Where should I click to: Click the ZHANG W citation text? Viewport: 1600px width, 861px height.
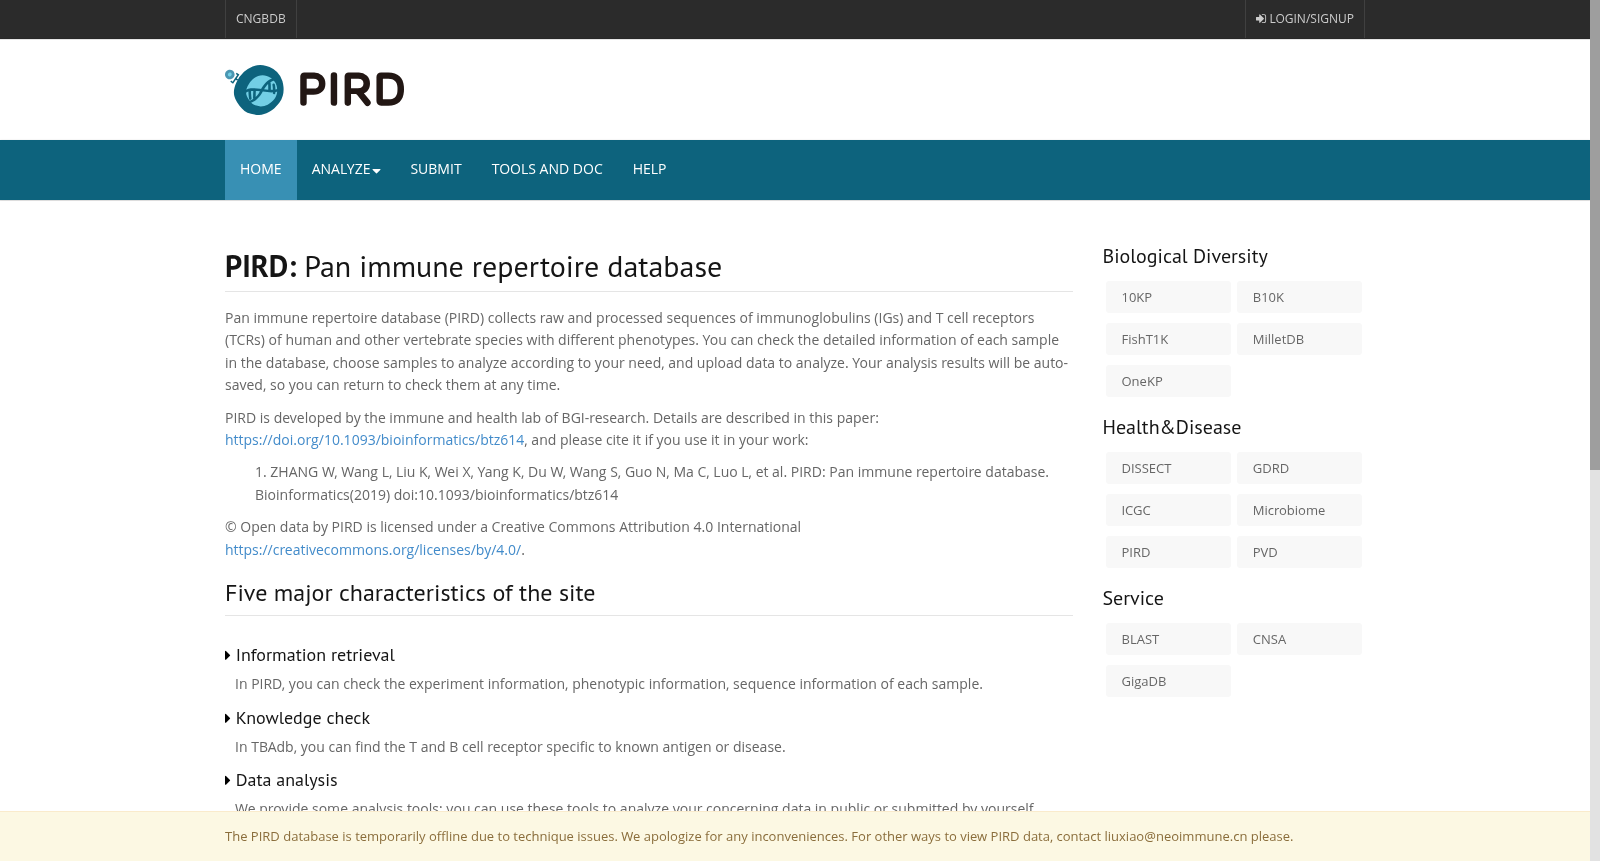tap(652, 483)
